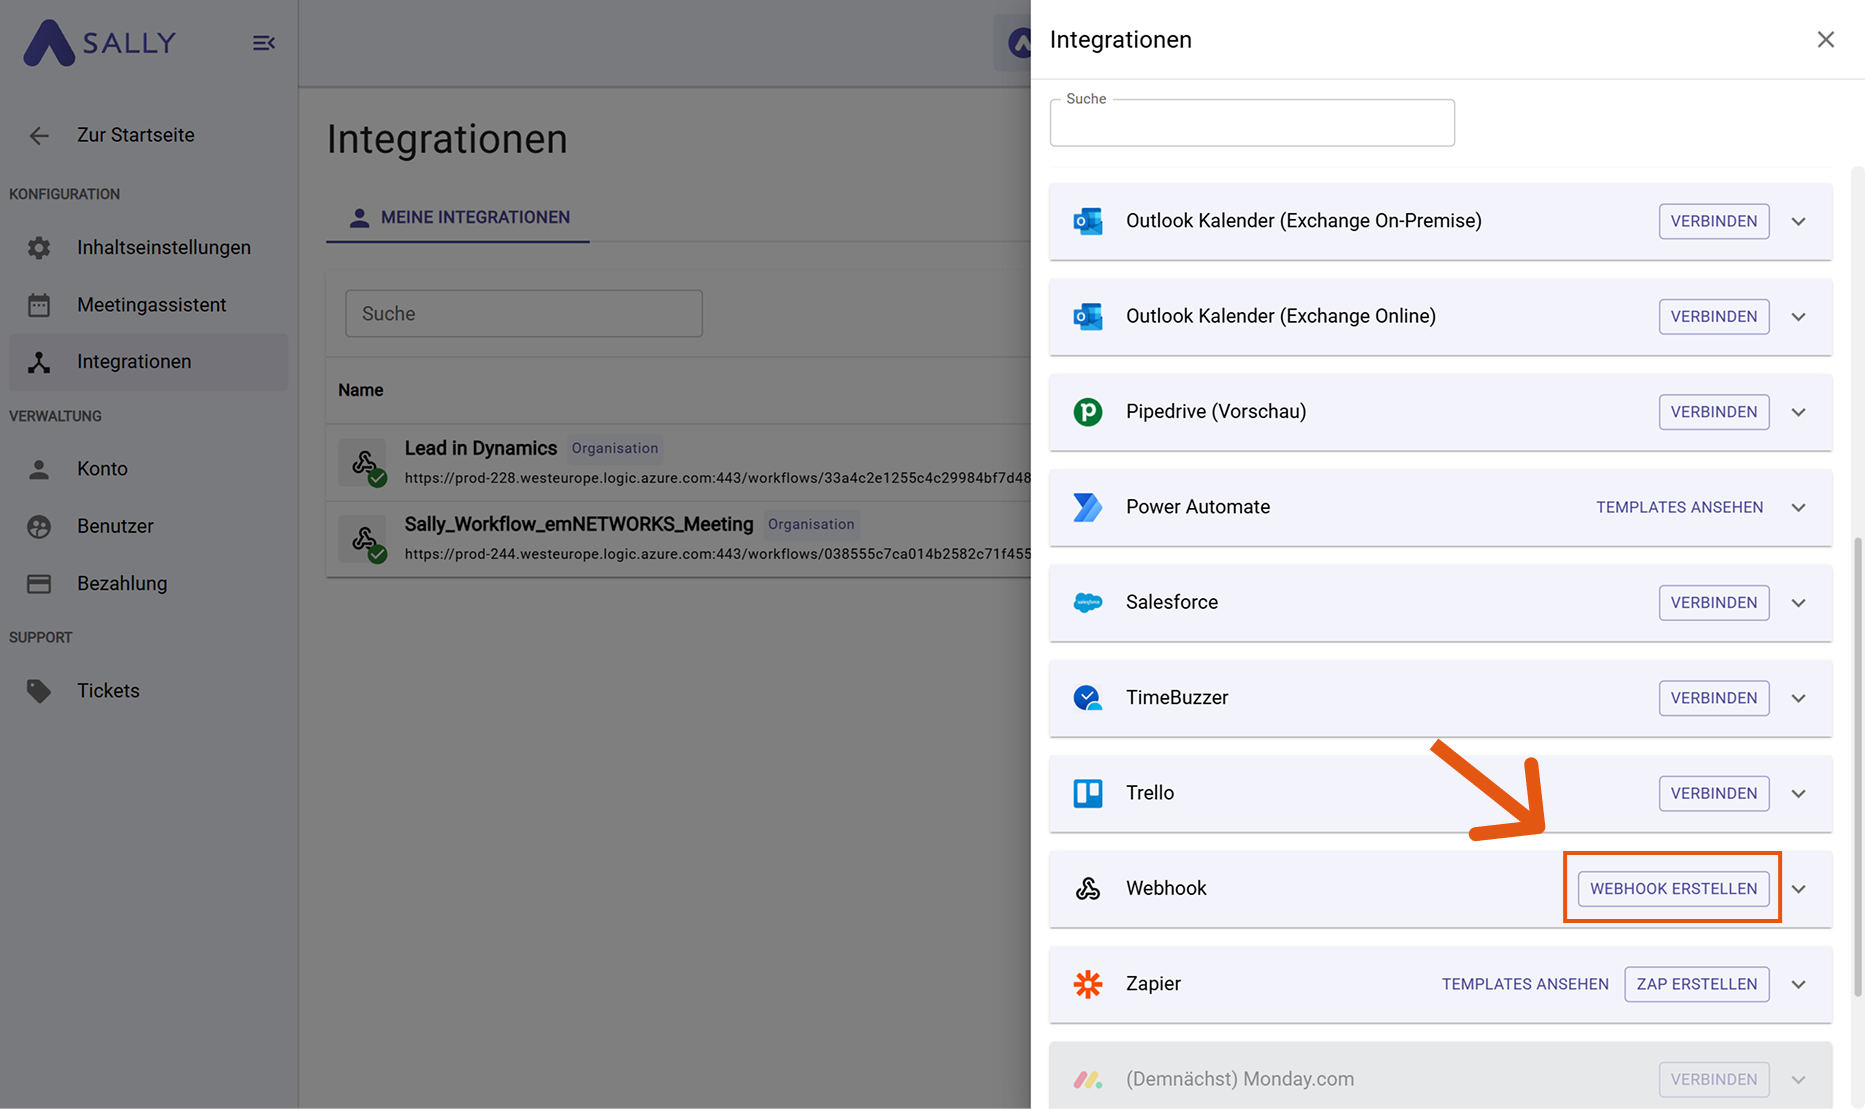1865x1109 pixels.
Task: Click the Inhaltseinstellungen gear icon
Action: coord(39,248)
